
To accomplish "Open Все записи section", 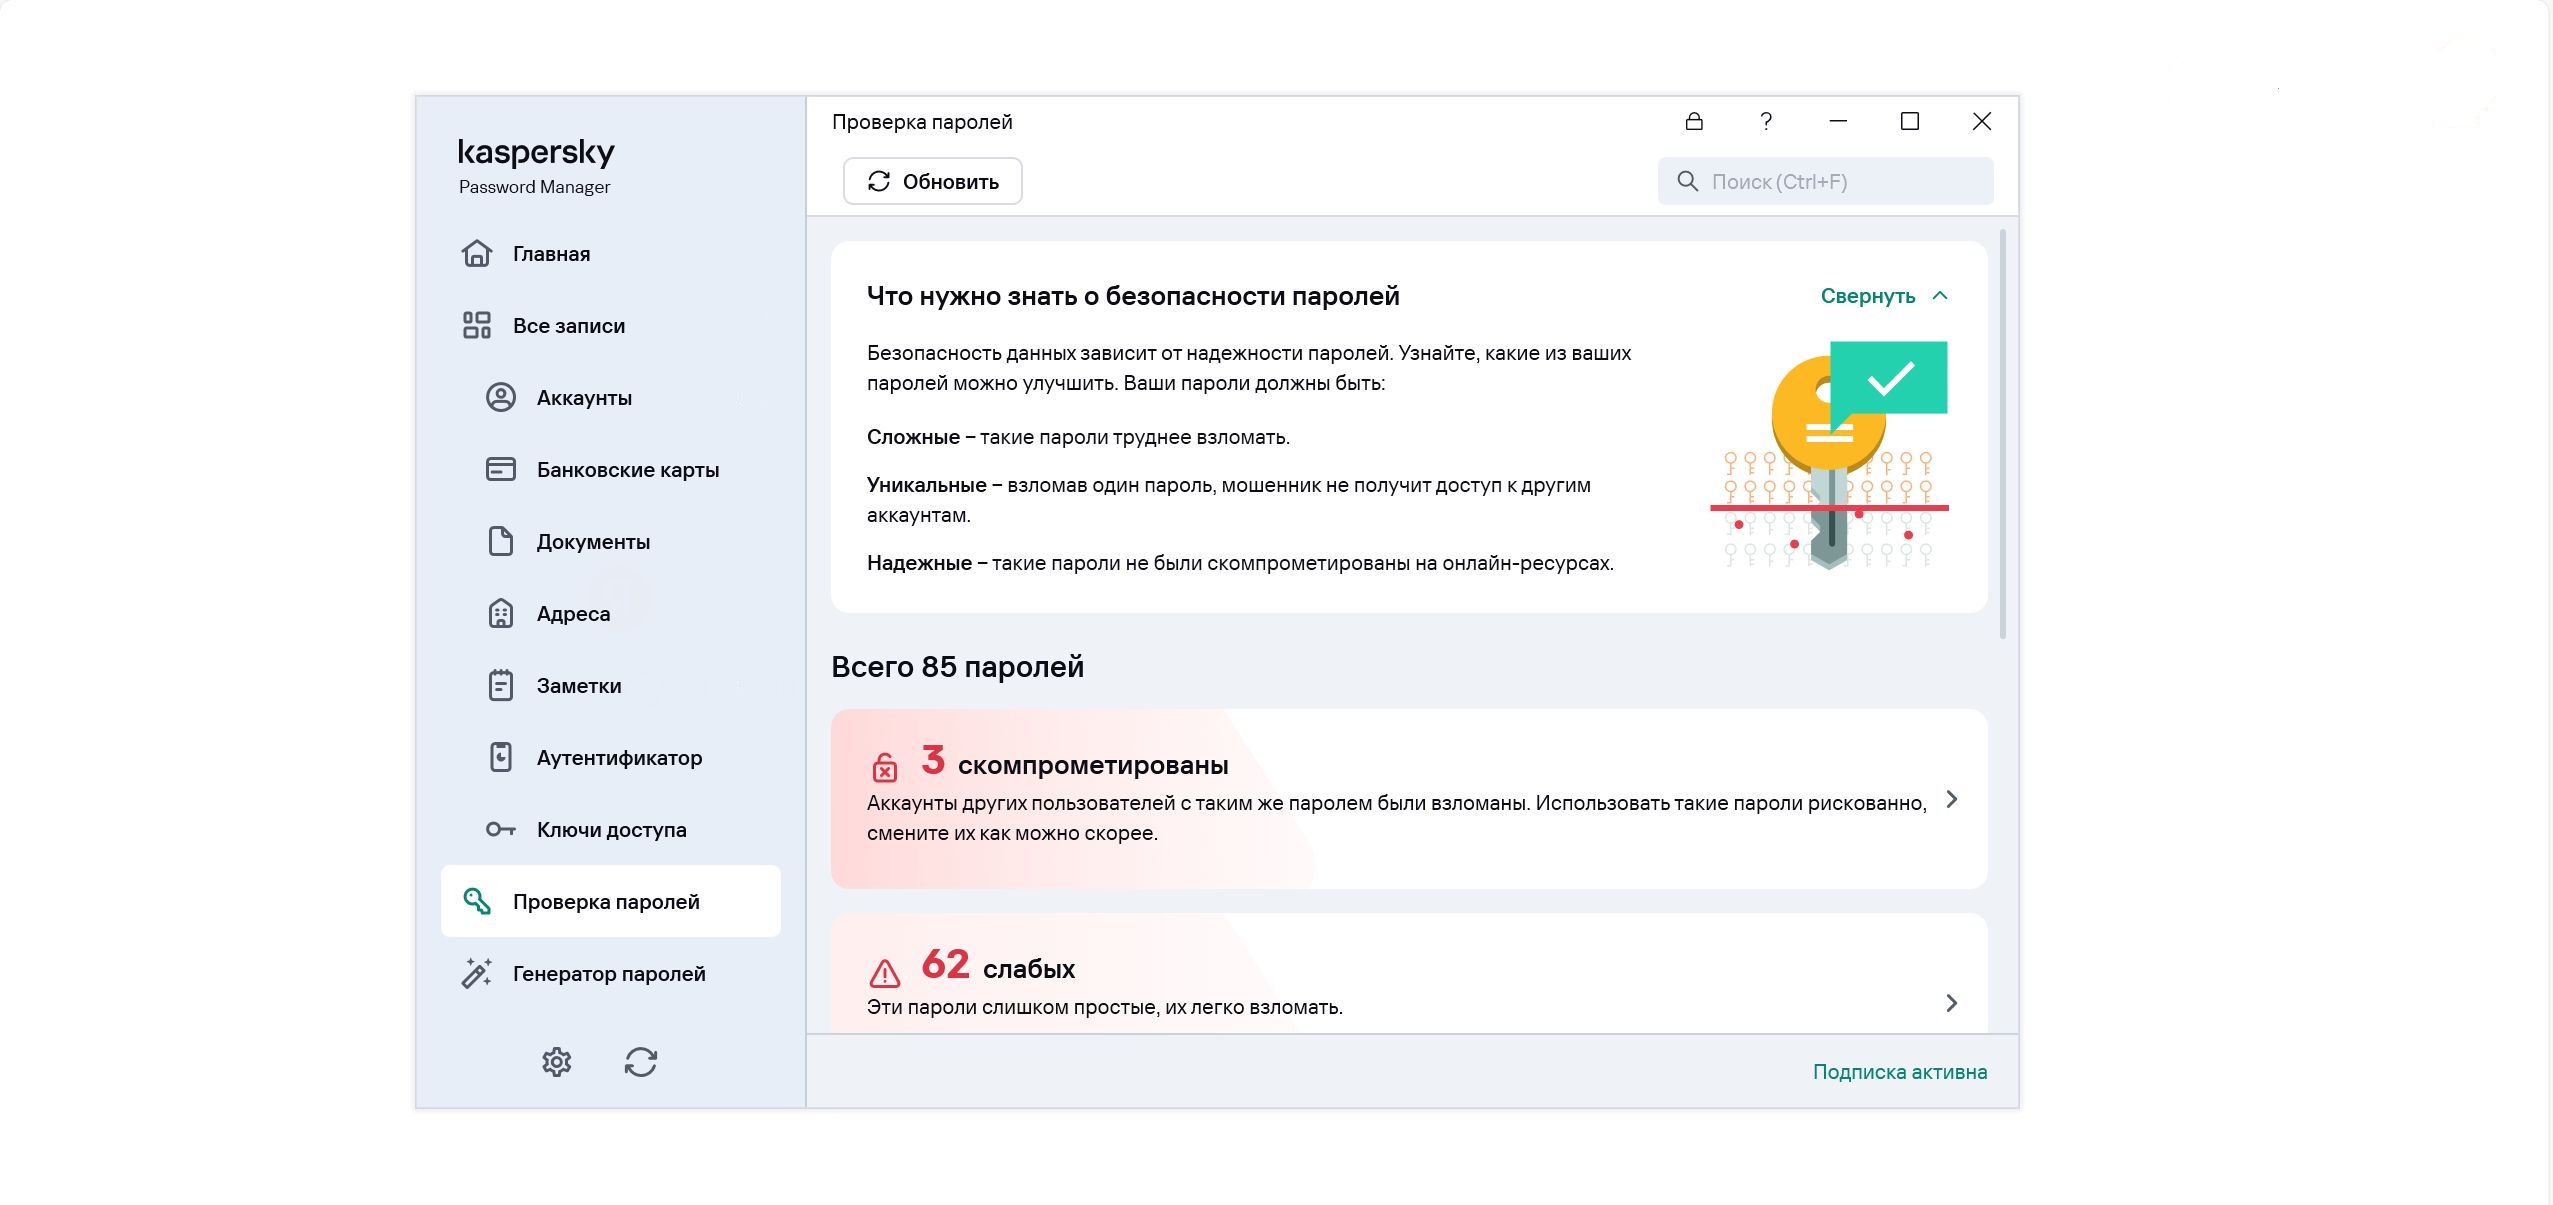I will point(568,326).
